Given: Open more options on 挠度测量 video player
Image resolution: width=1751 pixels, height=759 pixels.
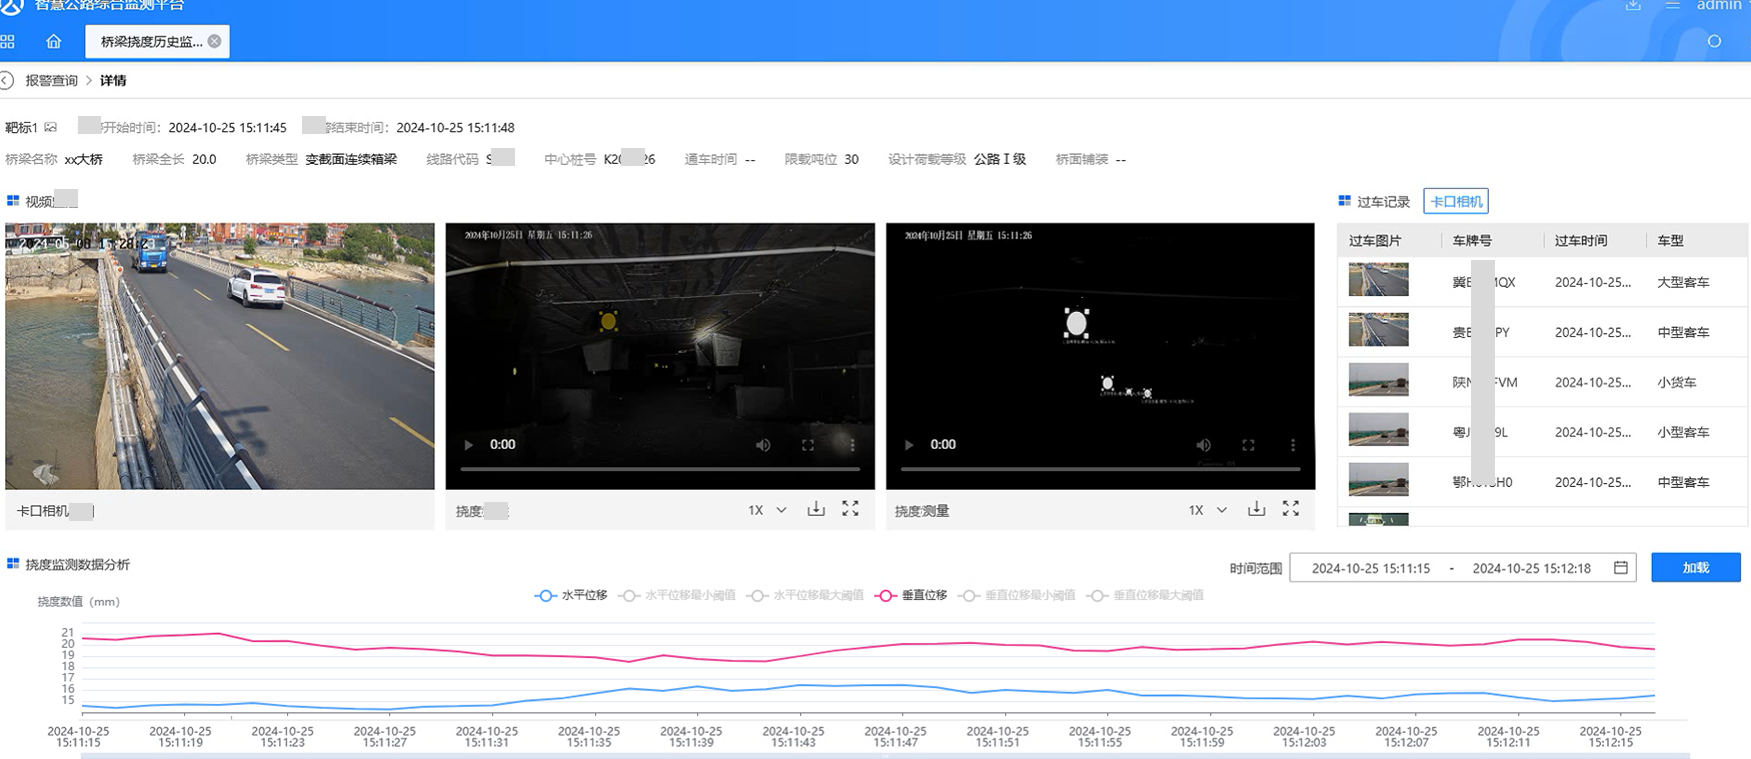Looking at the screenshot, I should (x=1292, y=445).
